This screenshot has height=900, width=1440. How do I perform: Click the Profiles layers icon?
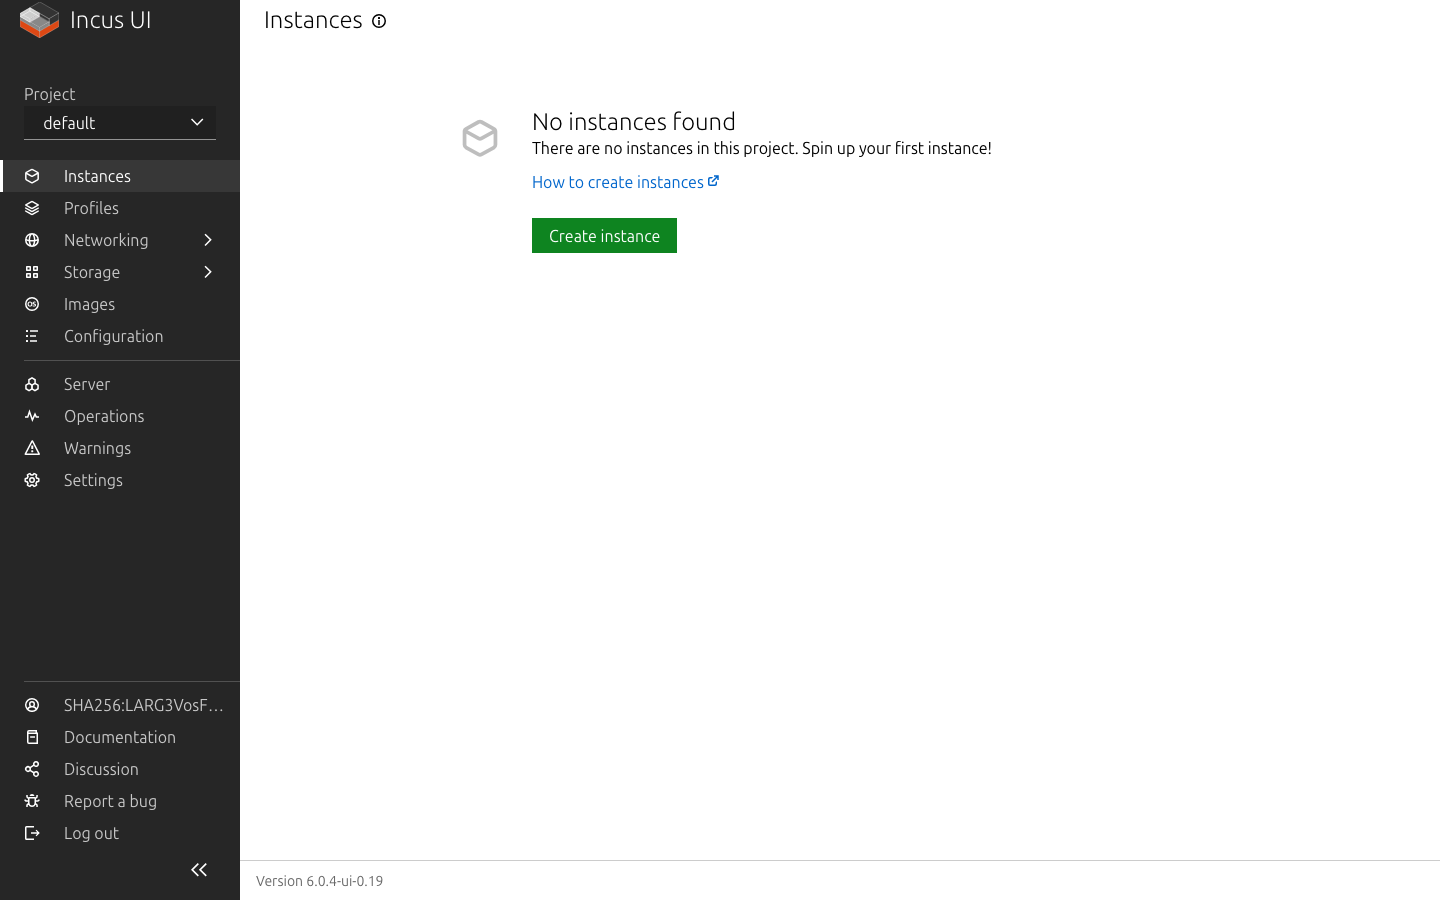coord(32,208)
